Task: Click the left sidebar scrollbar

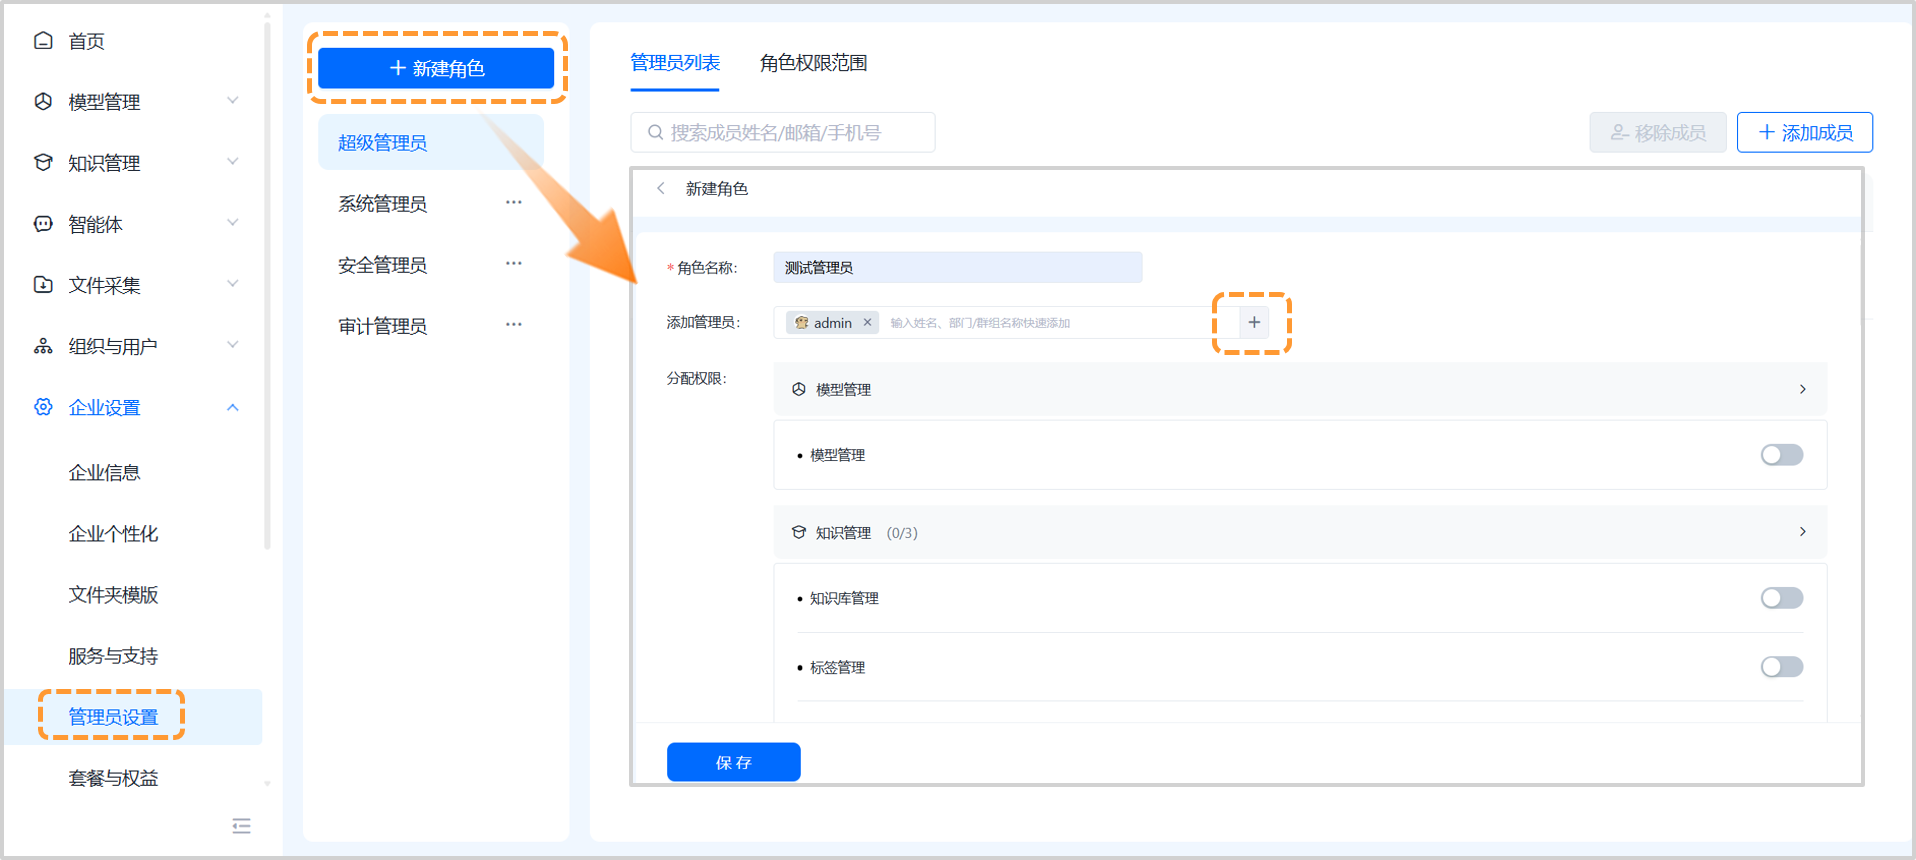Action: click(x=267, y=285)
